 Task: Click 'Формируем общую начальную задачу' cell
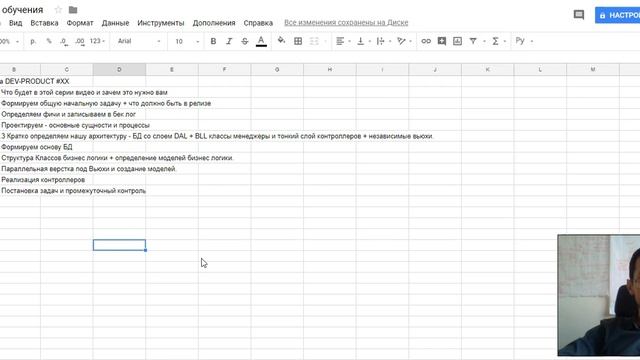point(106,103)
